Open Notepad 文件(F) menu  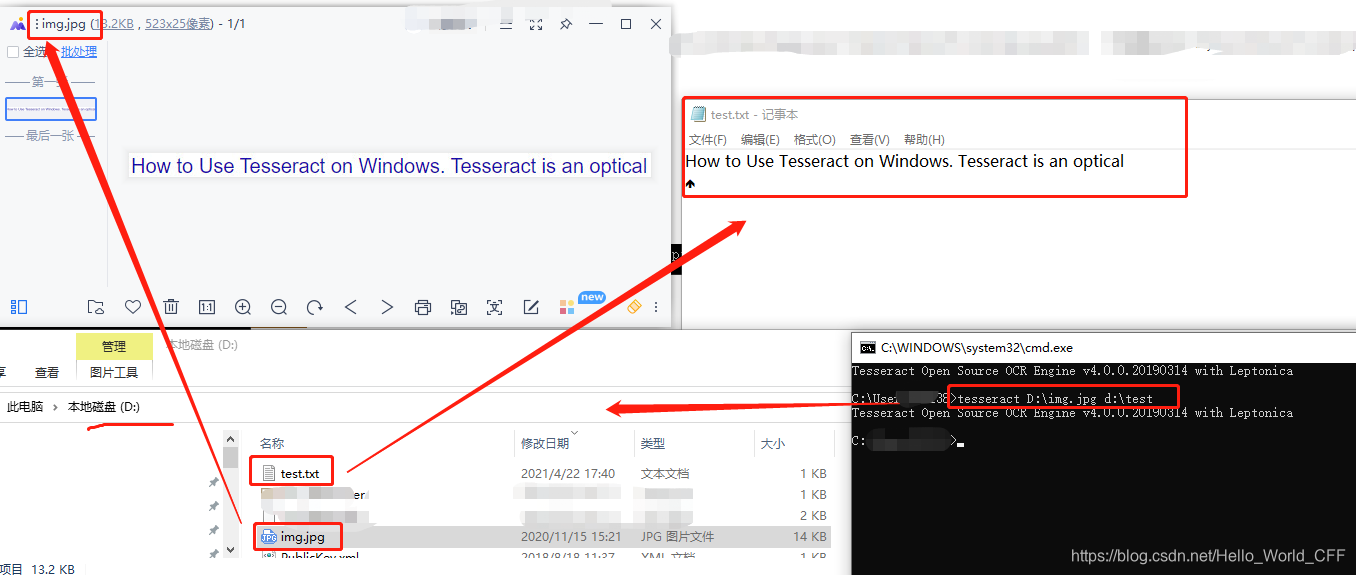click(x=708, y=140)
